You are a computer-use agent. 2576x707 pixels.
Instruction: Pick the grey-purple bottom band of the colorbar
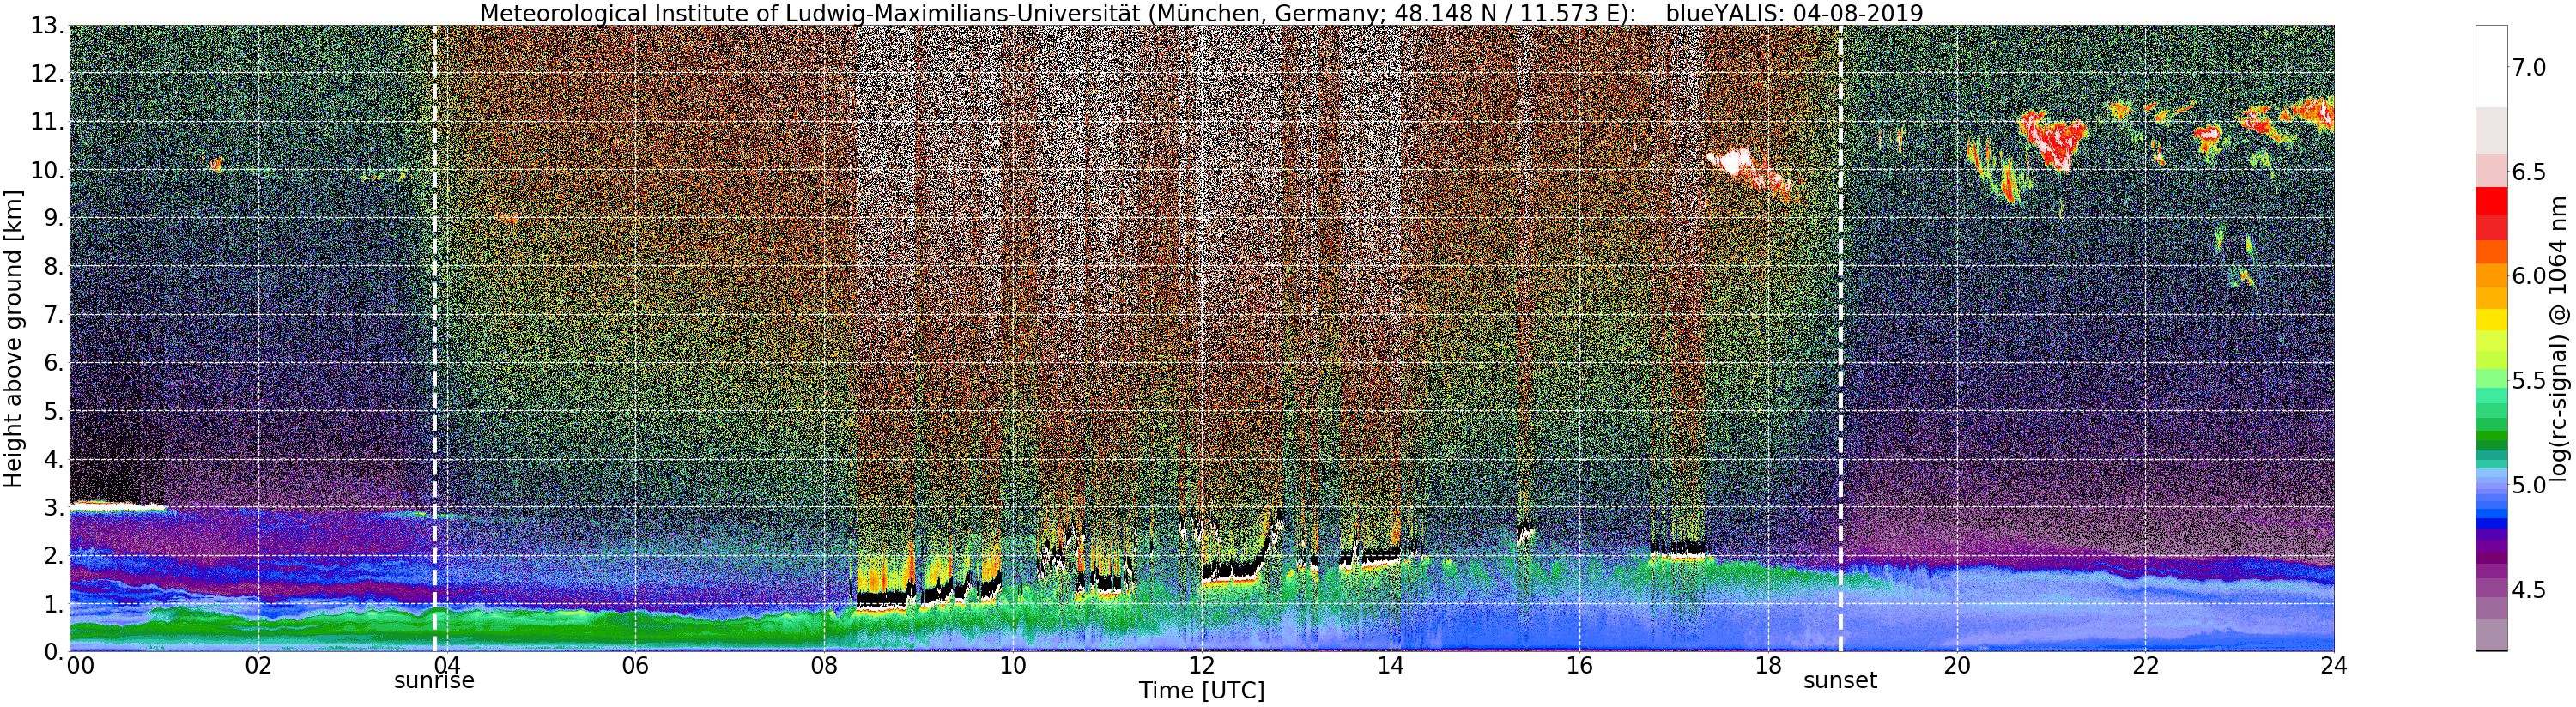[x=2491, y=634]
